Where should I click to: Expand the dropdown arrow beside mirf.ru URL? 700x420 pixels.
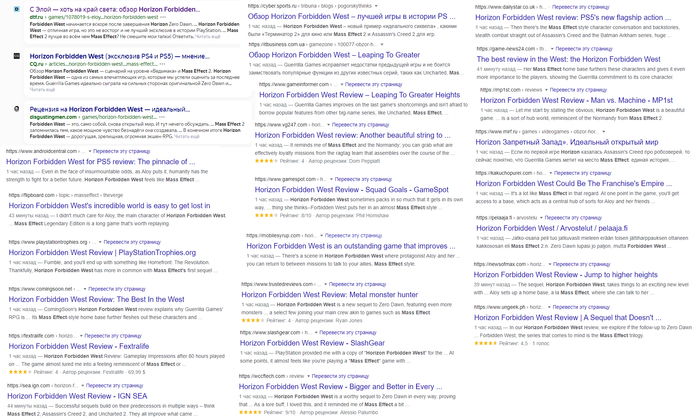(x=604, y=132)
